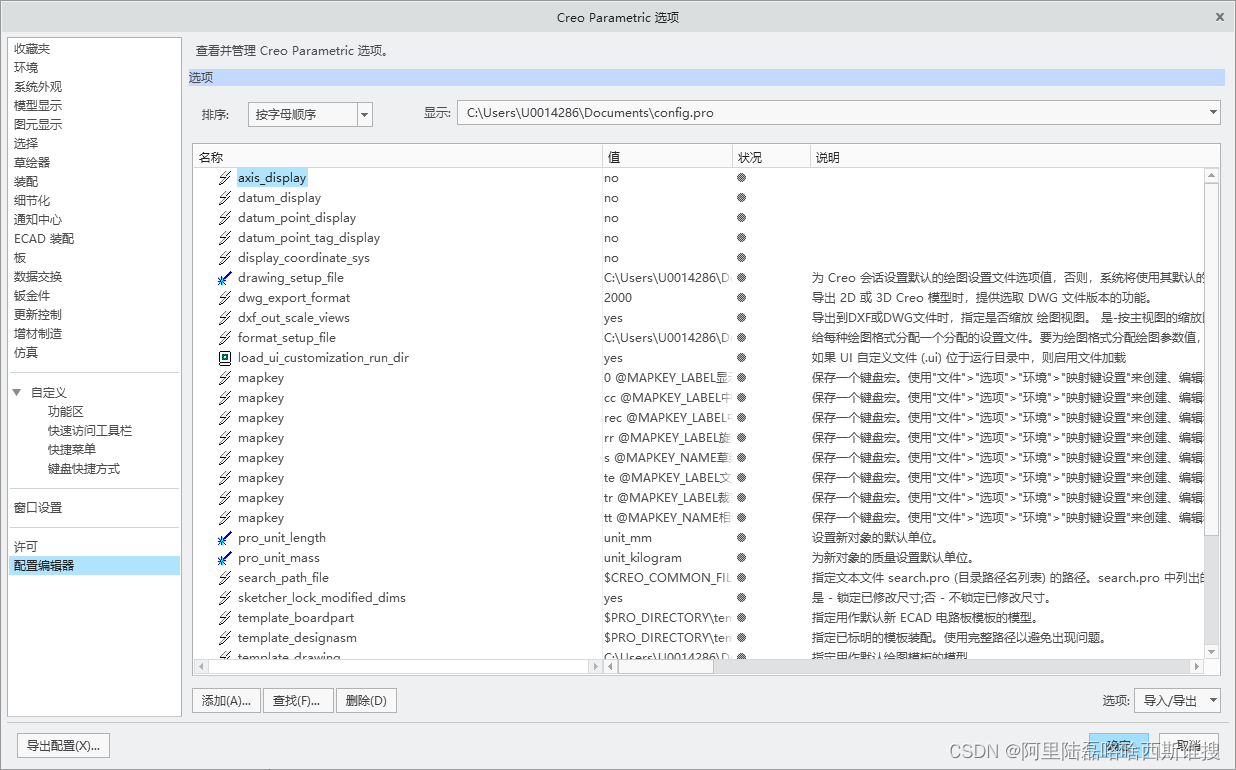Click the status dot for axis_display row
This screenshot has height=770, width=1236.
[x=742, y=178]
